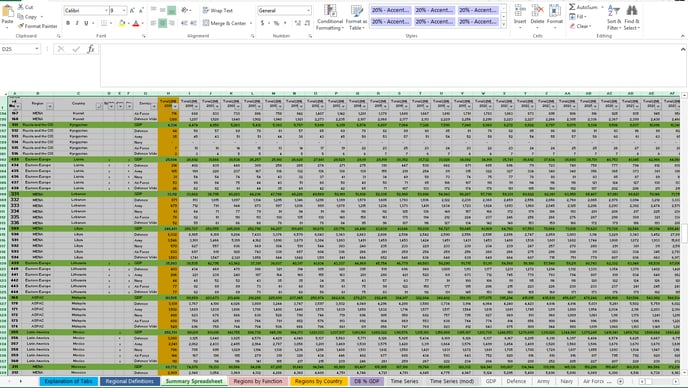Screen dimensions: 688x388
Task: Middle align cell contents
Action: (162, 10)
